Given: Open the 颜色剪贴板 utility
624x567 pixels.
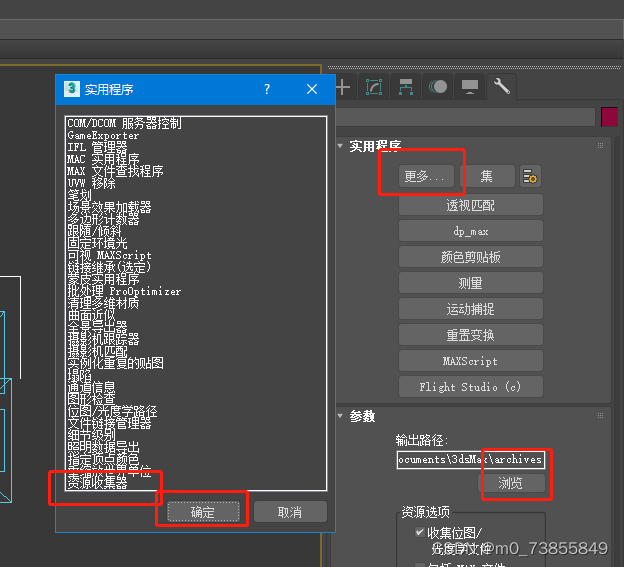Looking at the screenshot, I should 471,257.
